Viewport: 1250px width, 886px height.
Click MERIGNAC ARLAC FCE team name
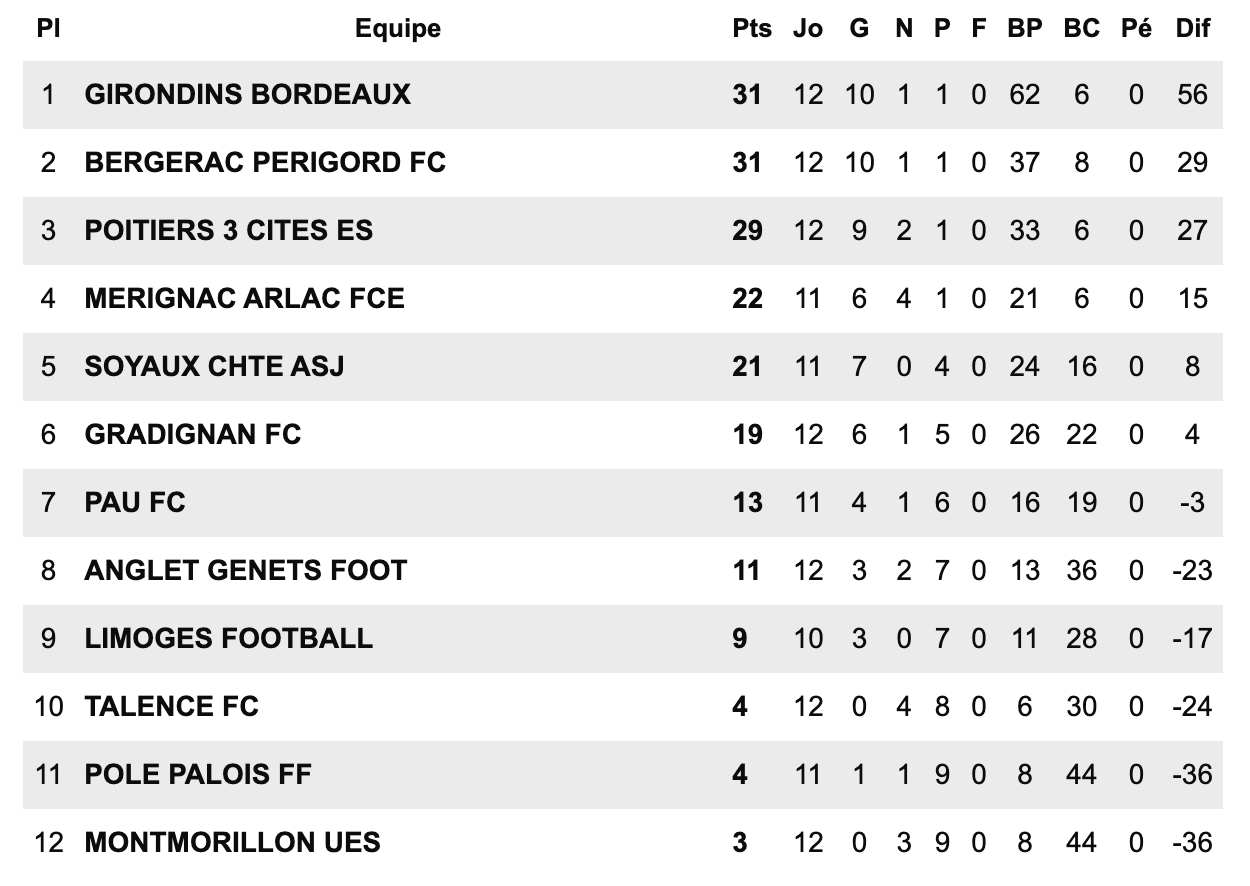pyautogui.click(x=245, y=298)
